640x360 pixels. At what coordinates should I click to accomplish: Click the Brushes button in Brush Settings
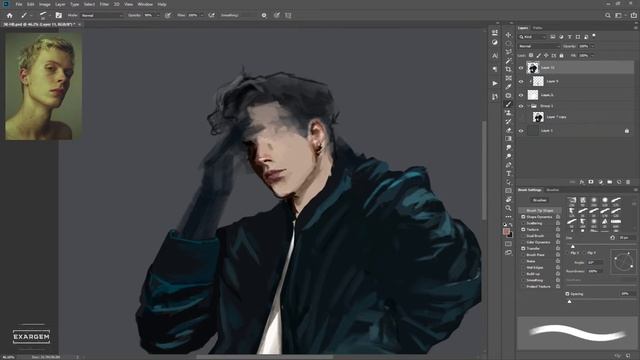(540, 200)
